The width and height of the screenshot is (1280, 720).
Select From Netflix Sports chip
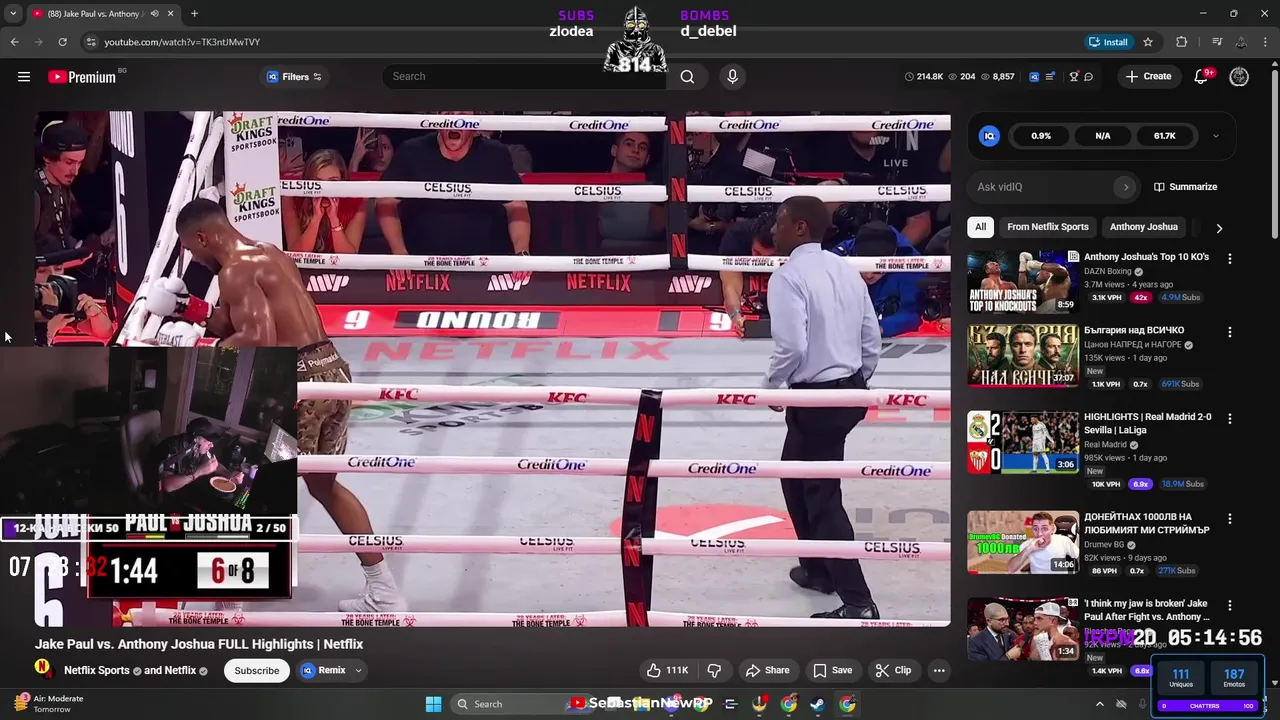coord(1047,227)
